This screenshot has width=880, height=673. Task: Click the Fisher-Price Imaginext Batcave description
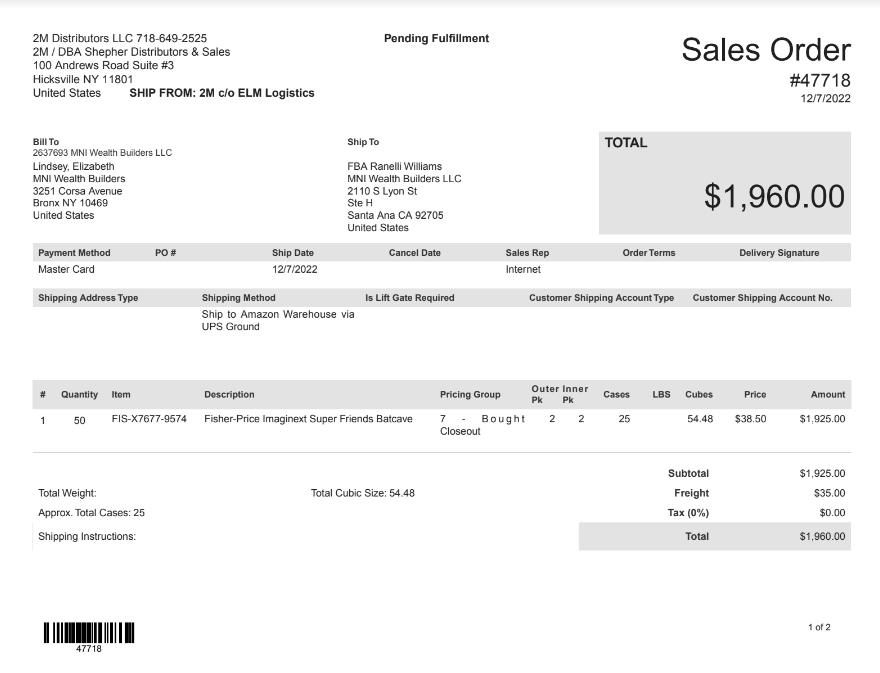point(308,419)
